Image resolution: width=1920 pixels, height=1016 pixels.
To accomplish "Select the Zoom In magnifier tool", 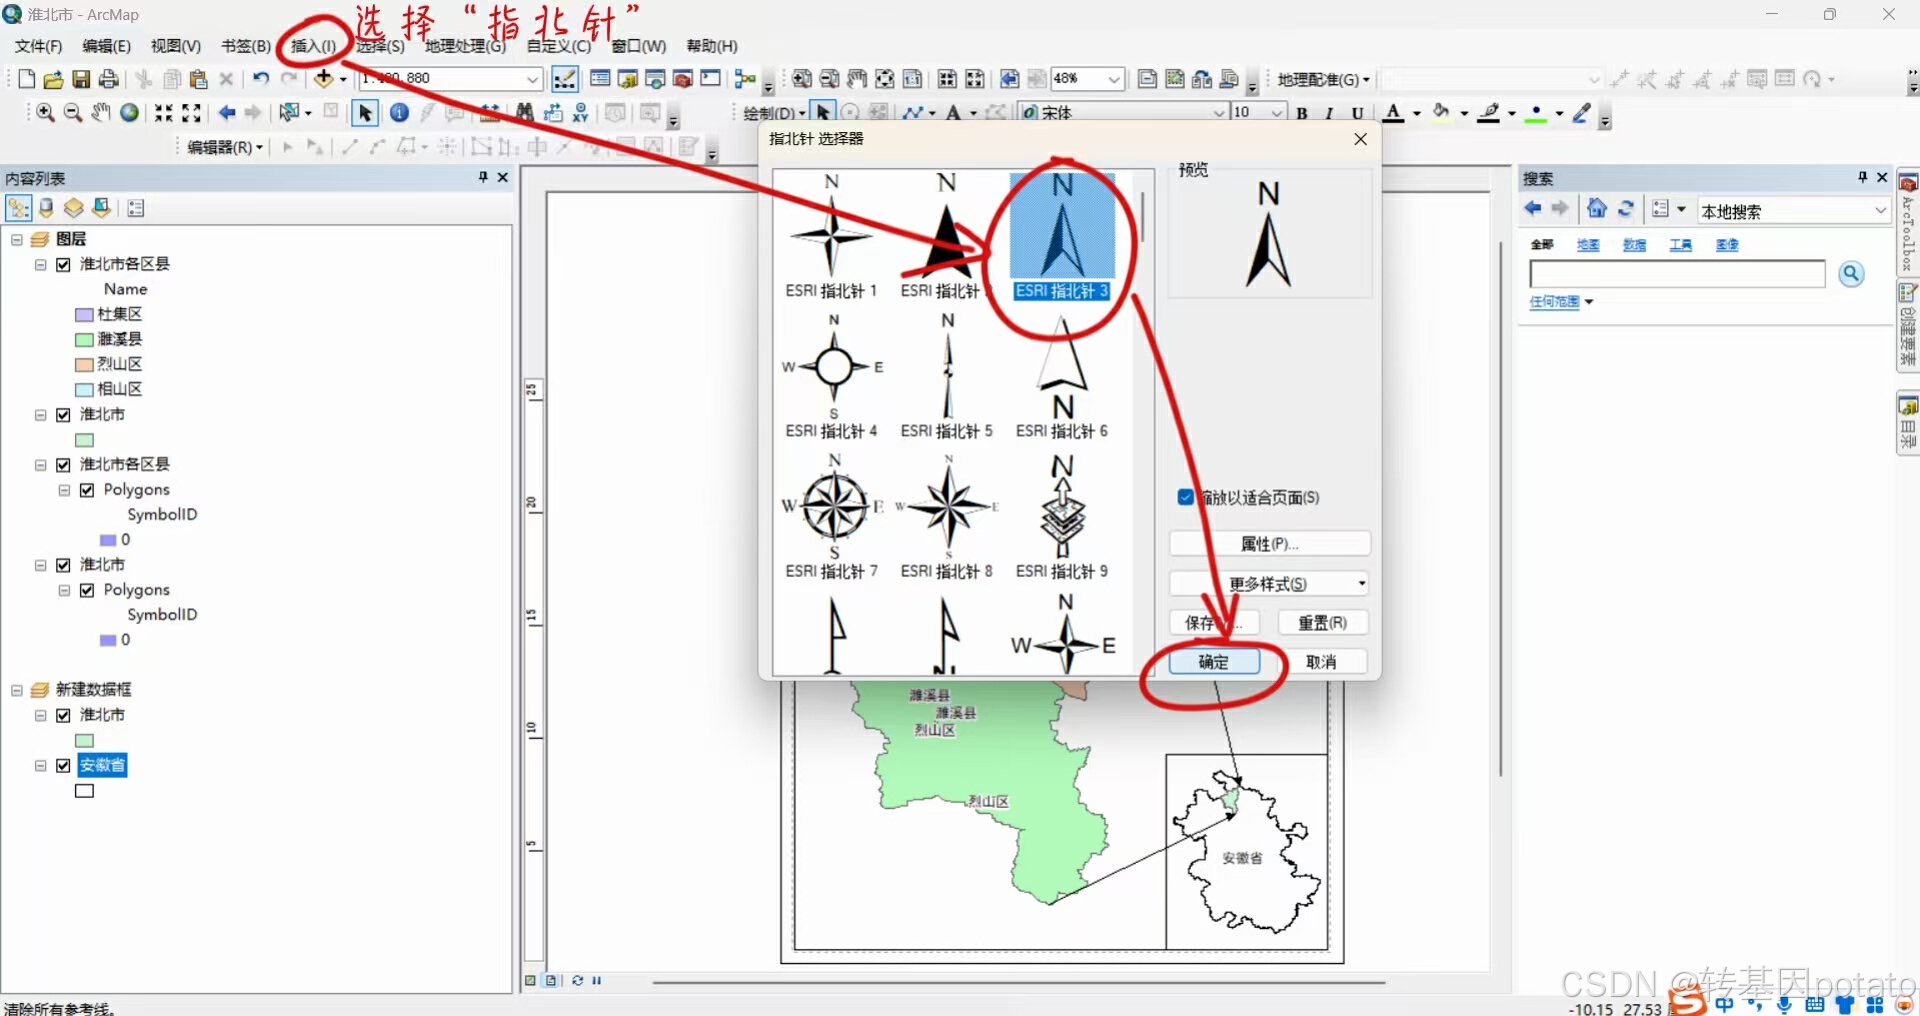I will tap(45, 113).
